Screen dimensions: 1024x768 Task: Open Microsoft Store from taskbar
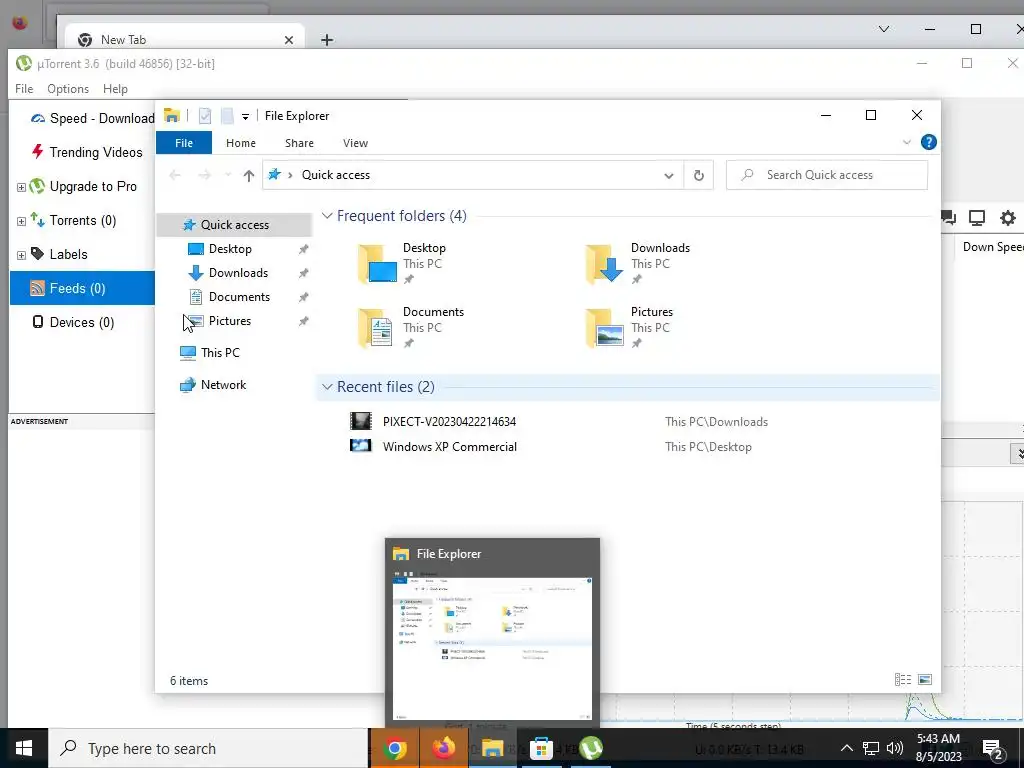coord(541,748)
